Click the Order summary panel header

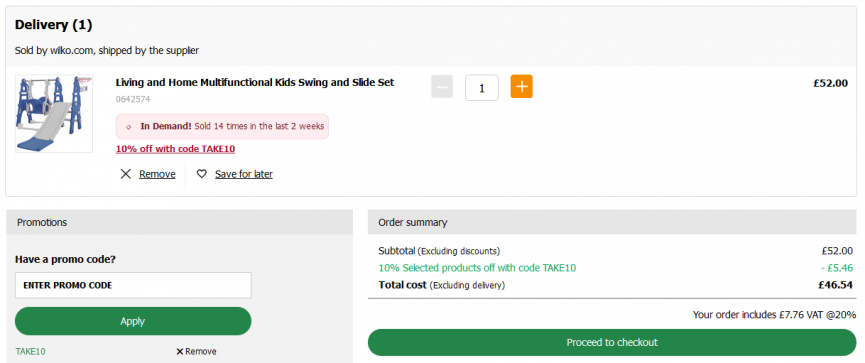pos(612,222)
